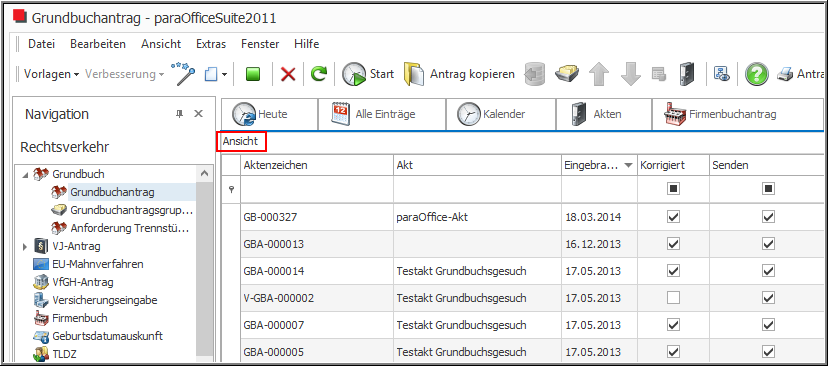
Task: Click the Eingebracht column sort arrow
Action: tap(628, 166)
